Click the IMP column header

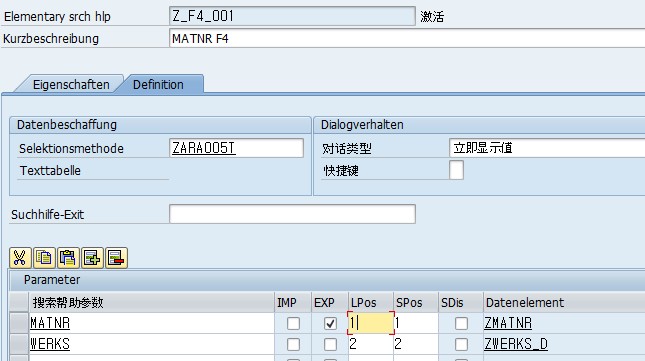click(x=293, y=302)
